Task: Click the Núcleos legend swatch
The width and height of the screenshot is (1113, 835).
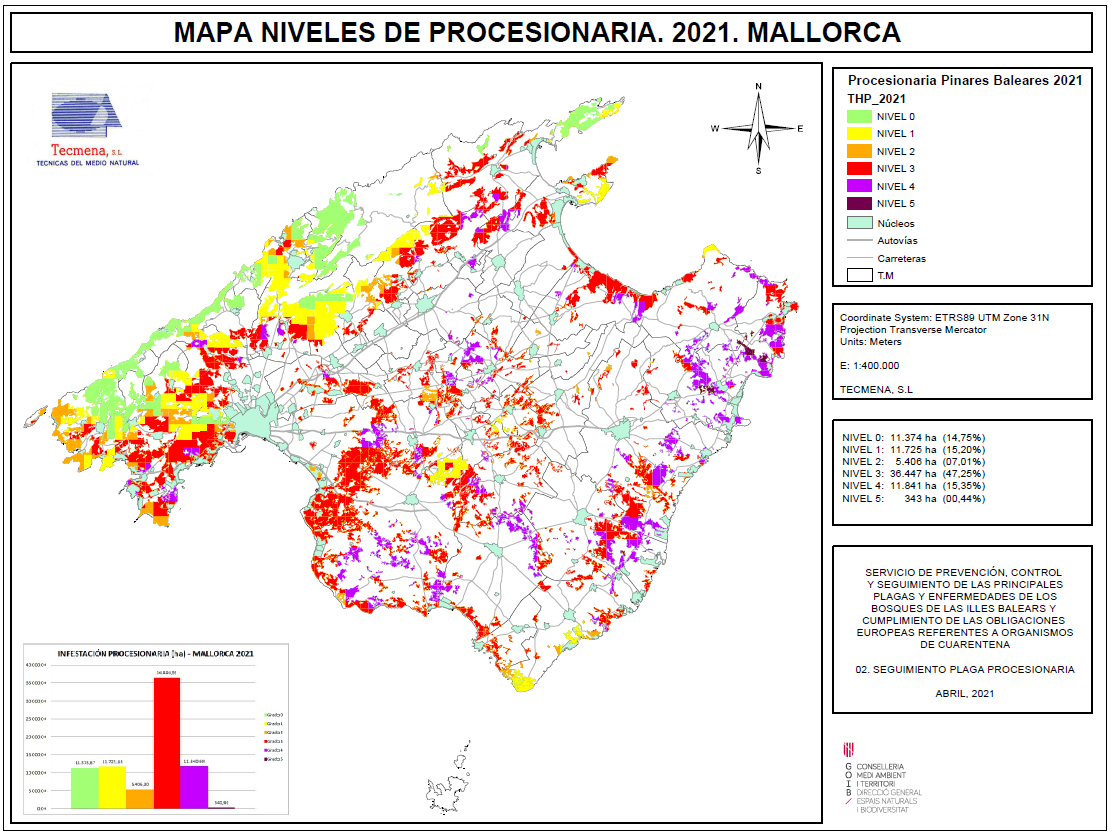Action: 859,223
